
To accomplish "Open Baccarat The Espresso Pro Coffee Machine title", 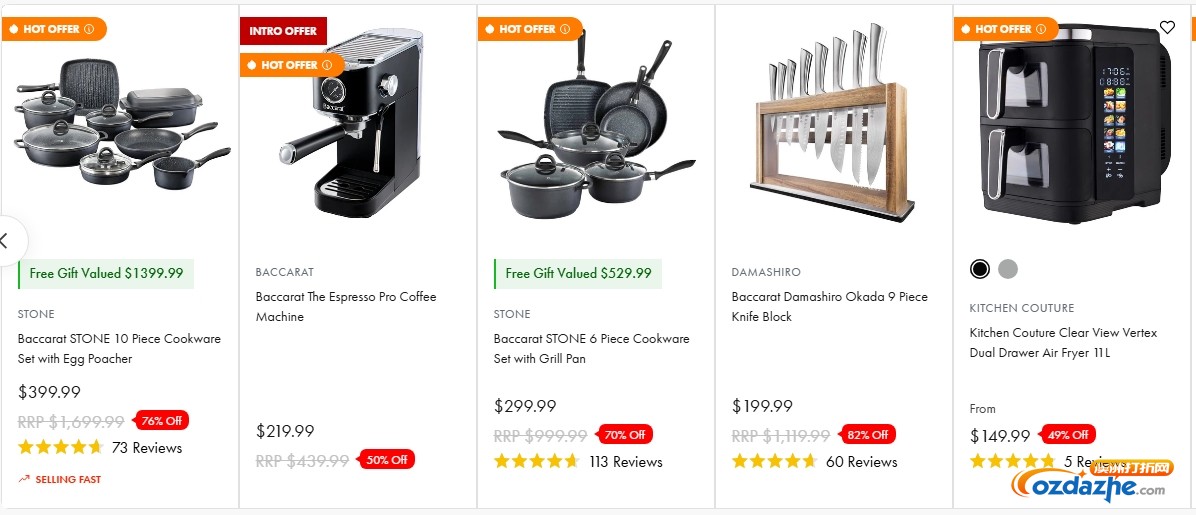I will [x=345, y=306].
